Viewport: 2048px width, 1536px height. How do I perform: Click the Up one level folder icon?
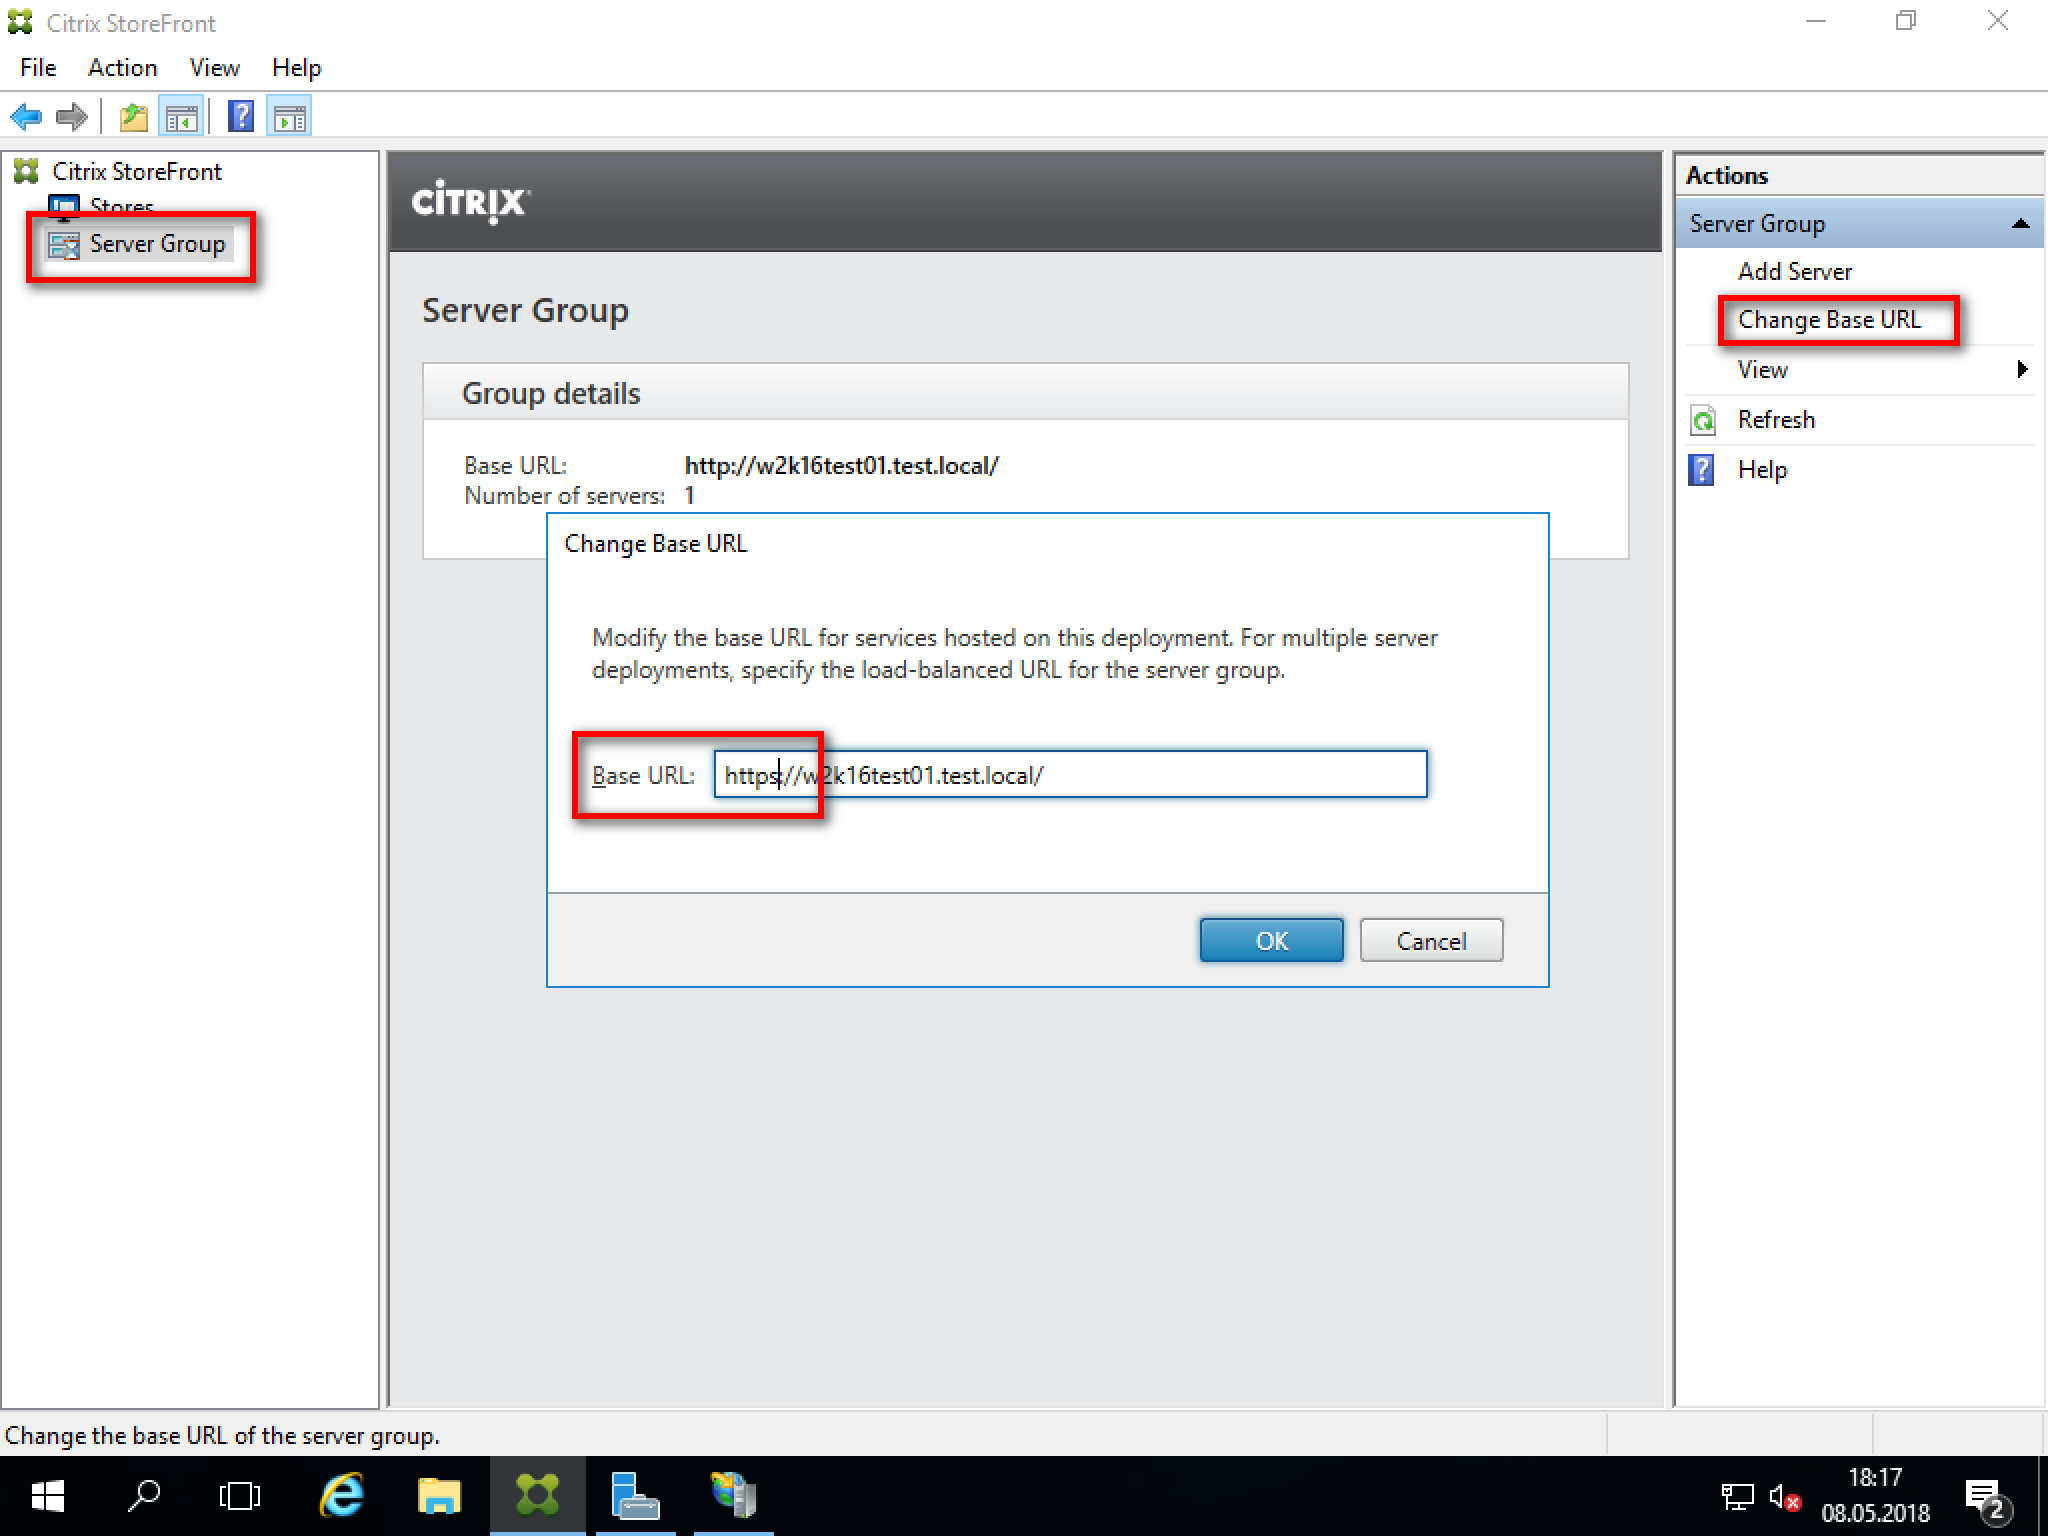pos(134,117)
